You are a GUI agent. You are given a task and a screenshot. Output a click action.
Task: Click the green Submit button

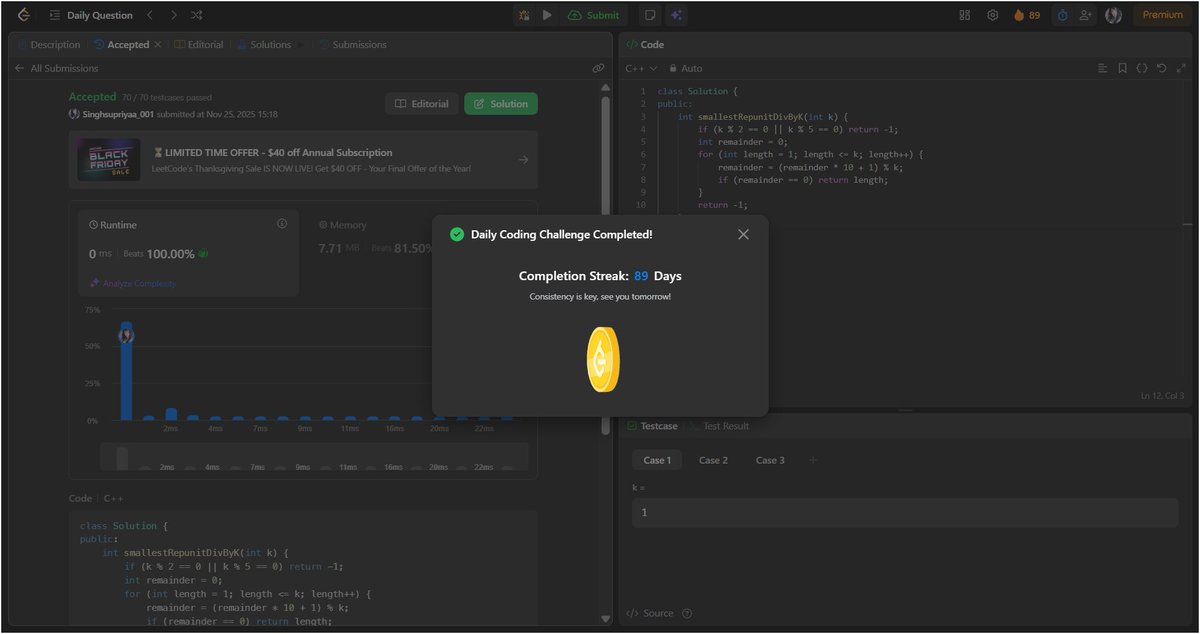point(596,14)
